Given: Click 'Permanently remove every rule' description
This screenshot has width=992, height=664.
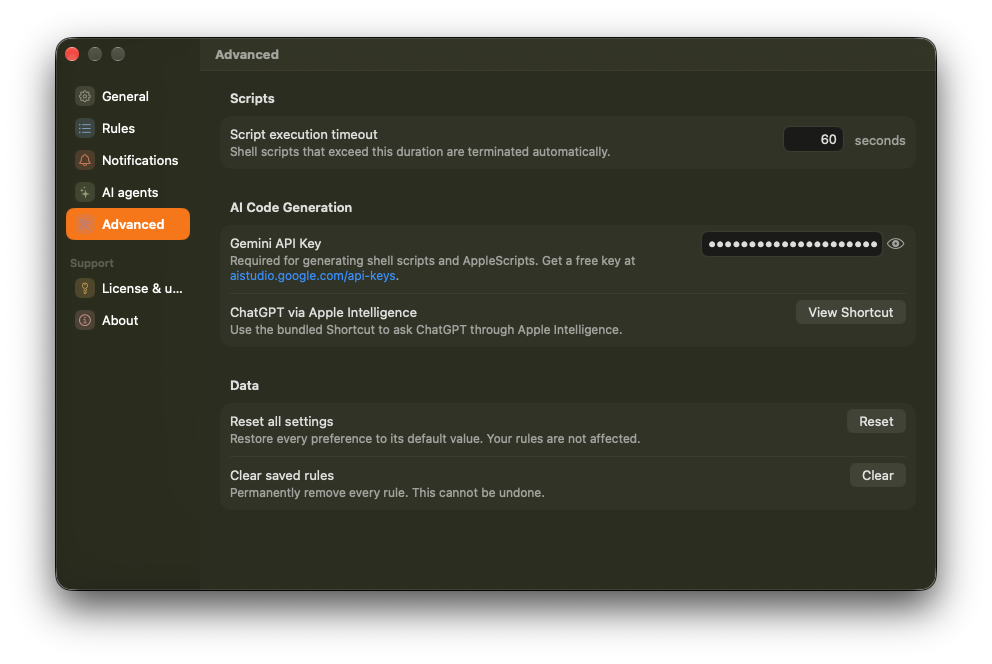Looking at the screenshot, I should (x=387, y=493).
